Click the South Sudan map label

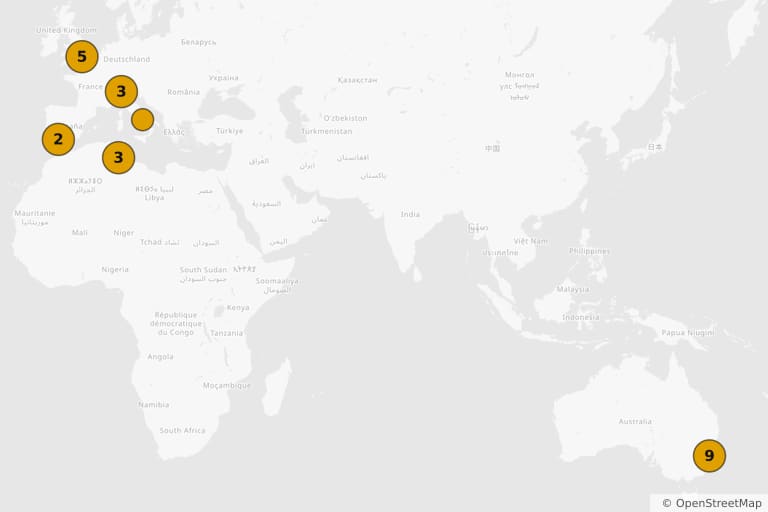[203, 269]
